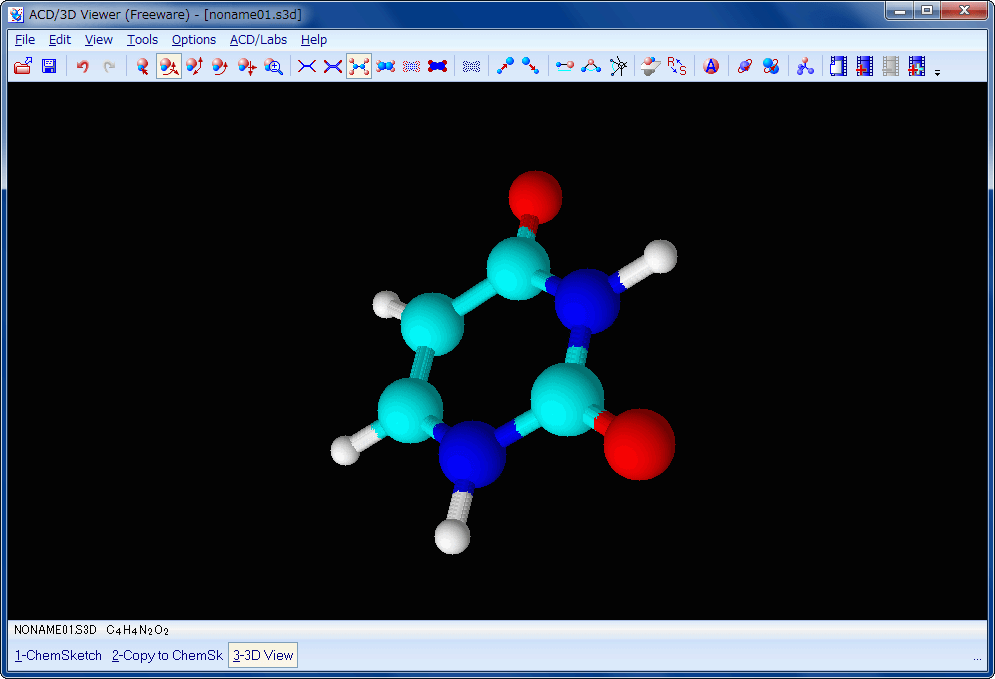The image size is (995, 679).
Task: Start Auto Rotate with the single-sphere icon
Action: click(744, 66)
